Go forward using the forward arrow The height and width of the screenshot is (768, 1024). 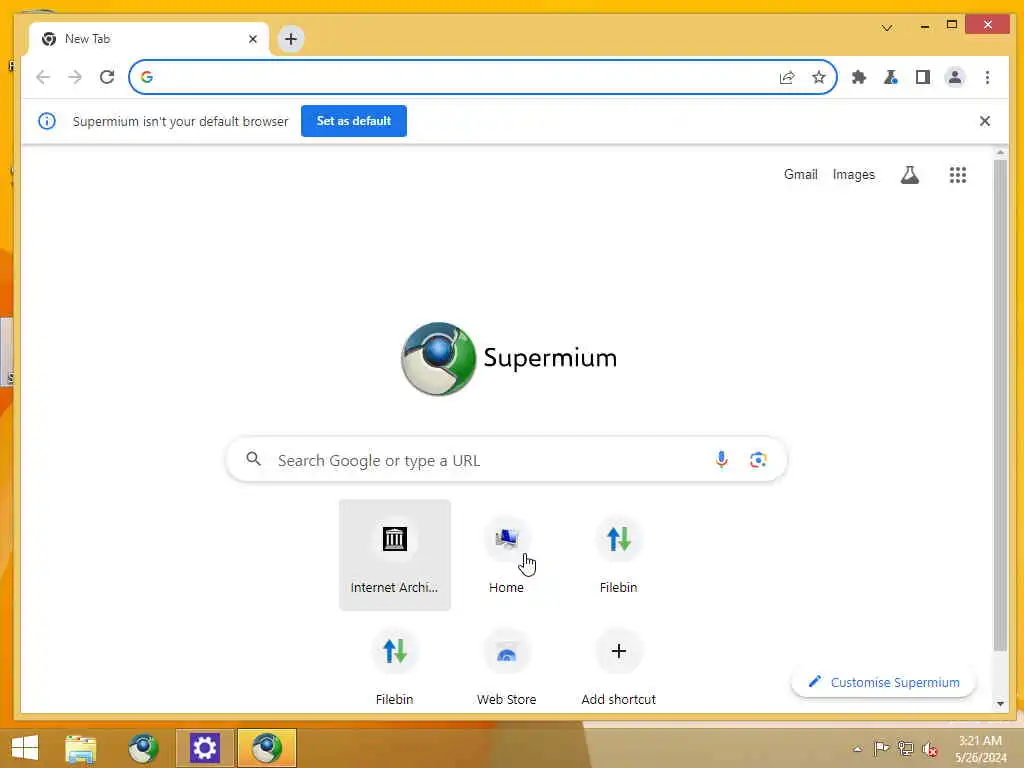75,77
